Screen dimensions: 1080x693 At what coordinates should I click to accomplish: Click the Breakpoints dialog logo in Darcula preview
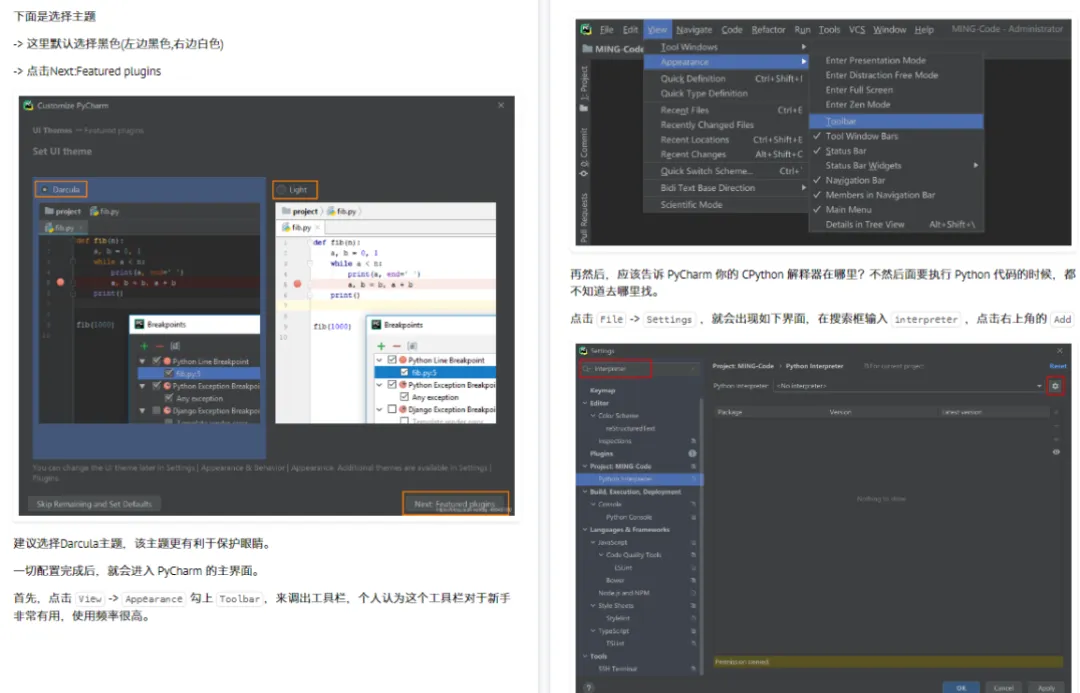pyautogui.click(x=139, y=324)
